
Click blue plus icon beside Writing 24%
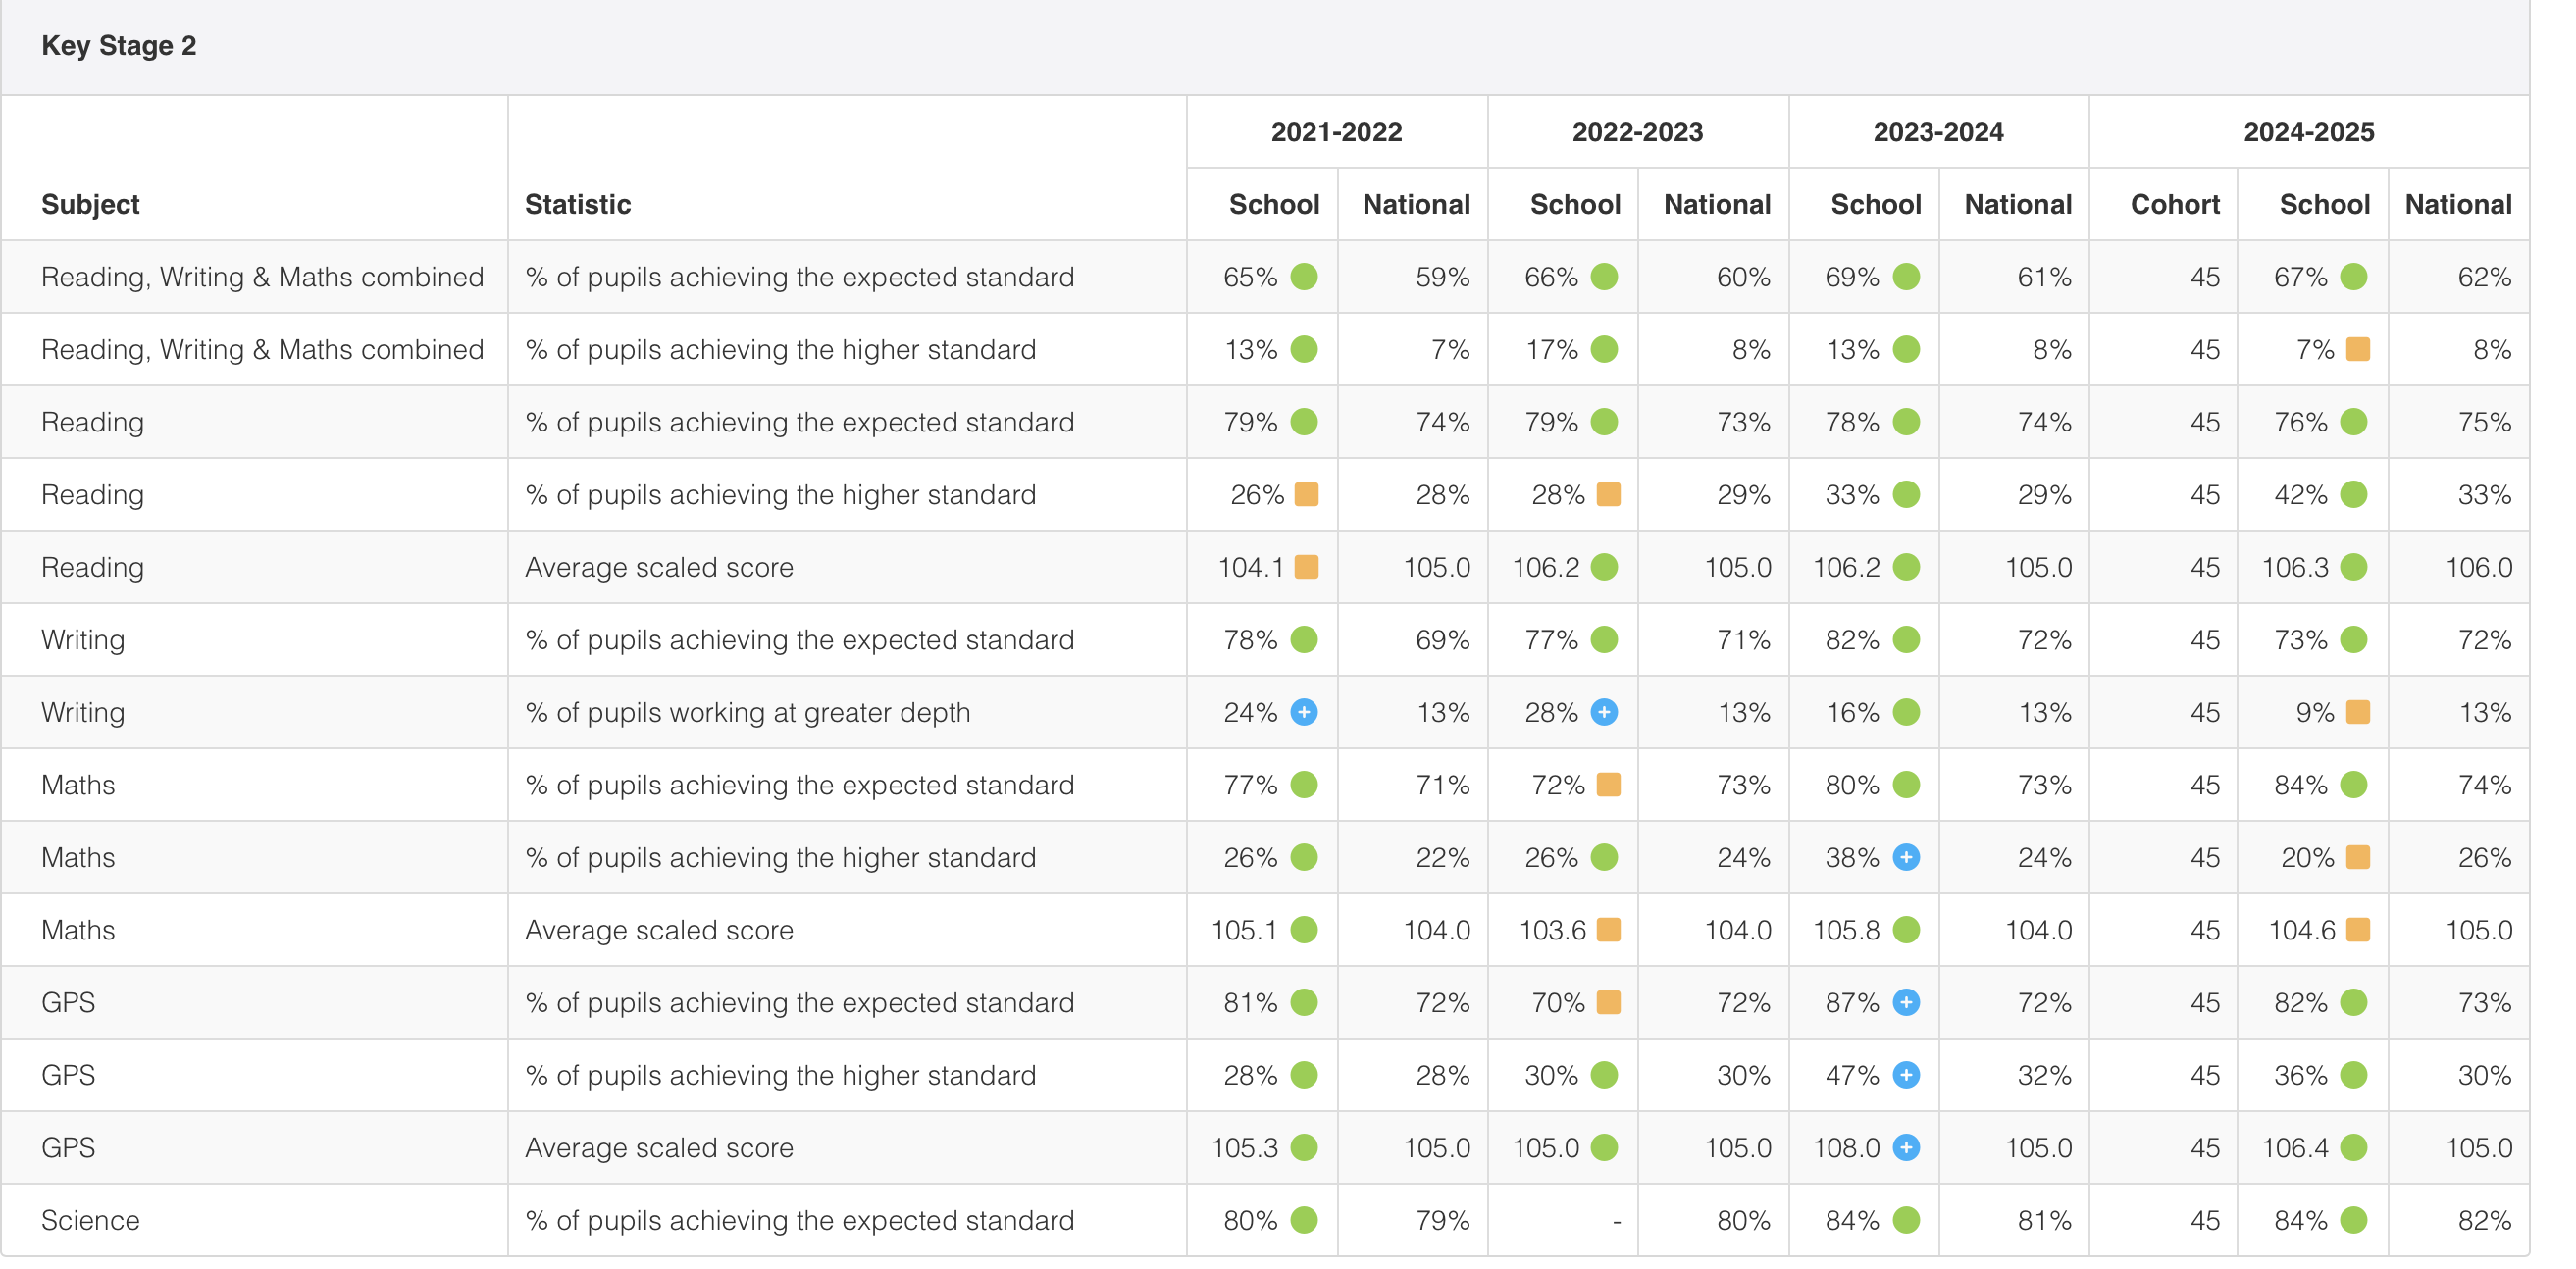click(1304, 712)
